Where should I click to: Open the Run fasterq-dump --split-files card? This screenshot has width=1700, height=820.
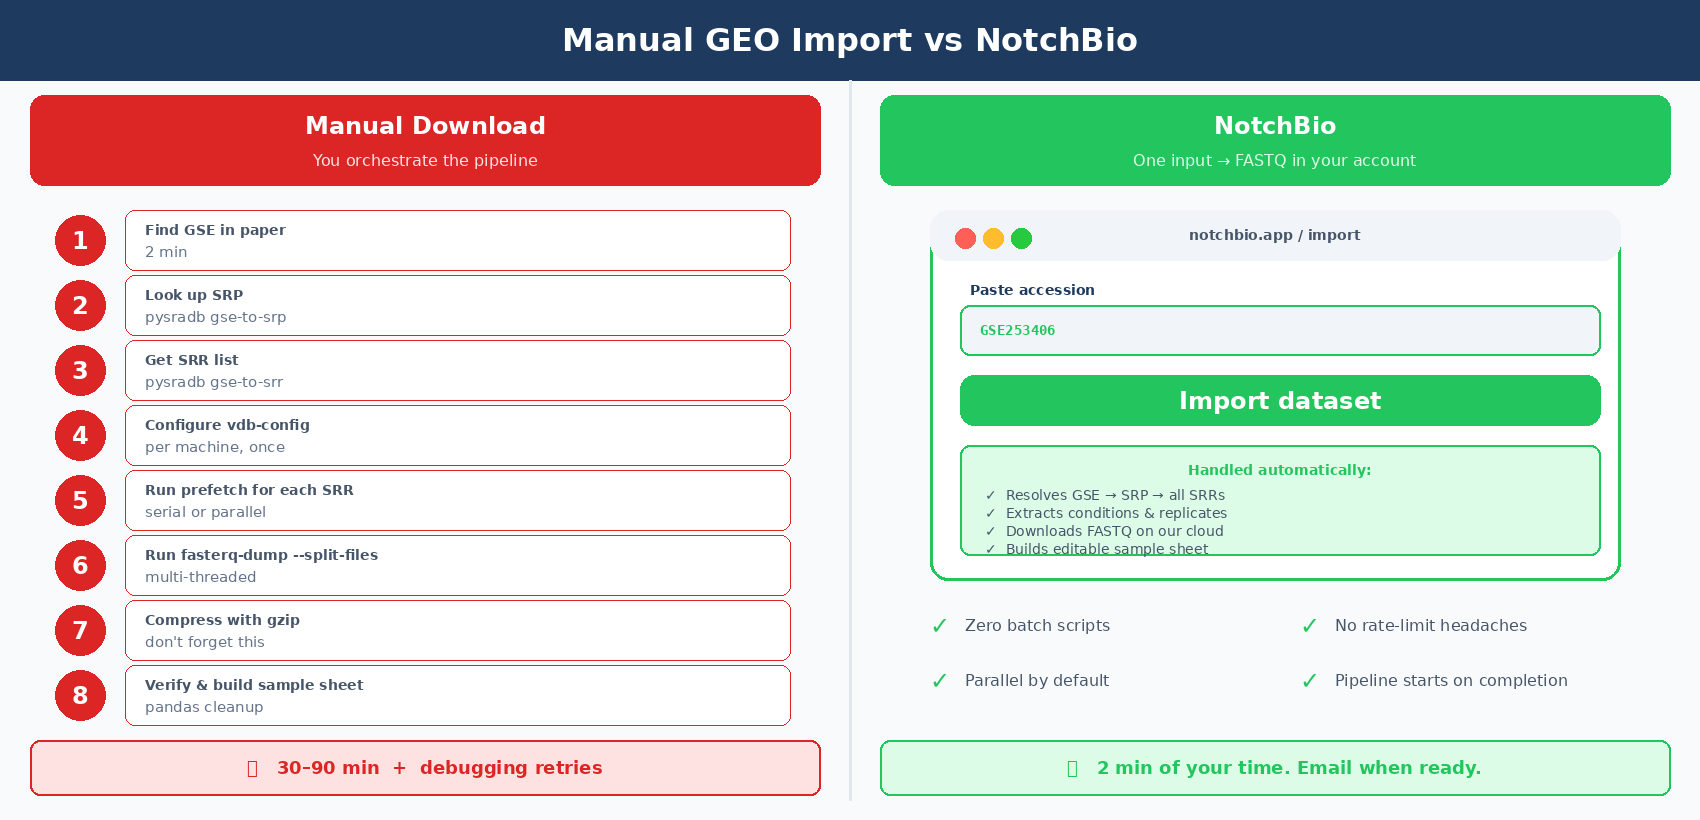[458, 565]
